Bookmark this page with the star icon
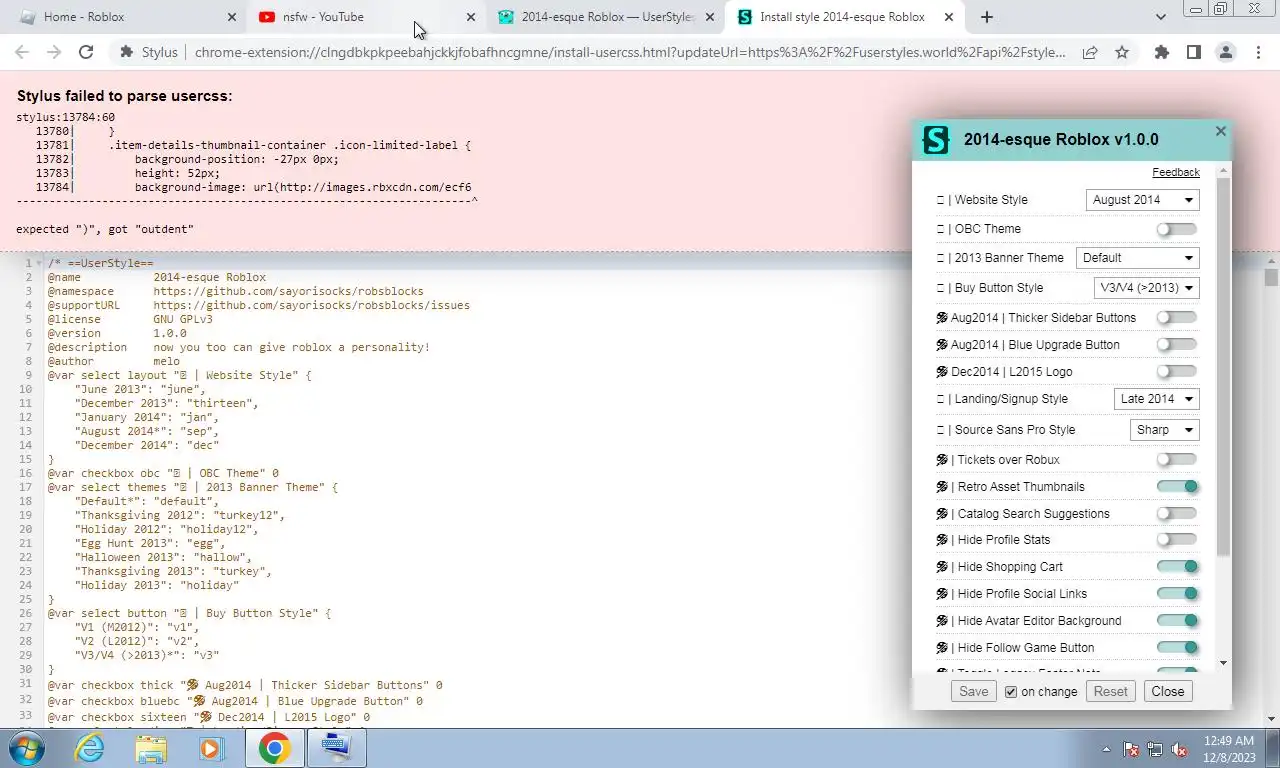The height and width of the screenshot is (768, 1280). point(1122,53)
